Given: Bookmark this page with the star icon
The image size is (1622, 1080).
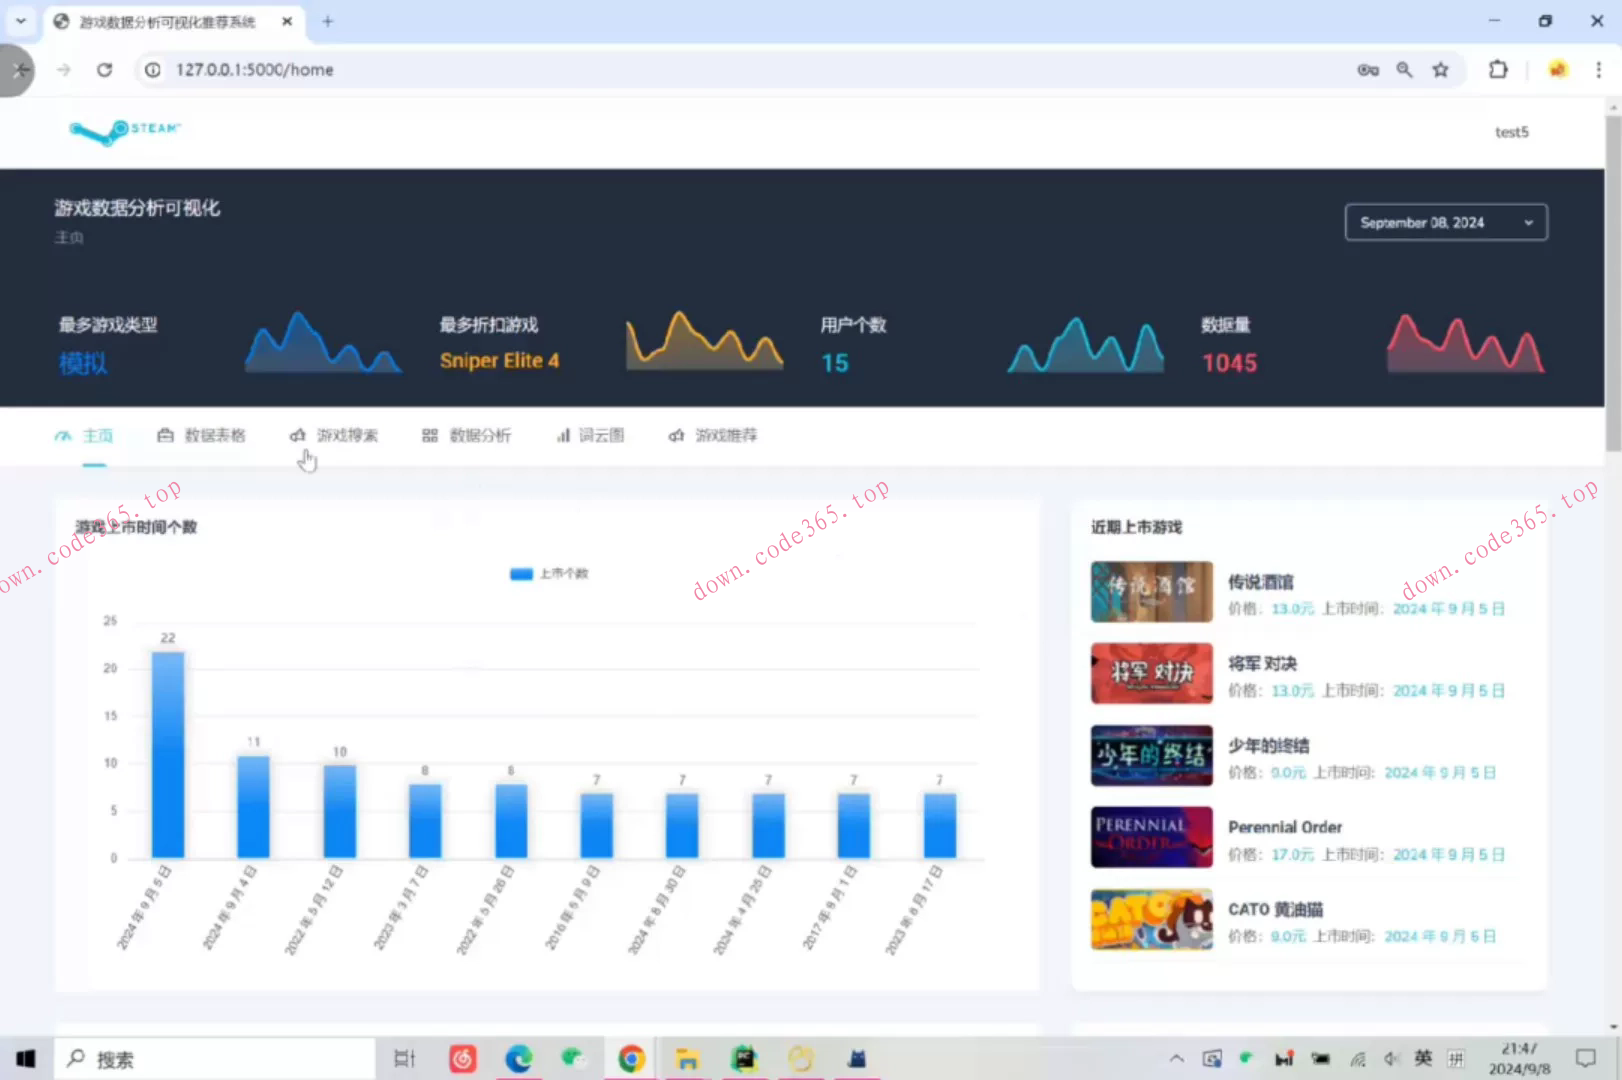Looking at the screenshot, I should (1441, 70).
